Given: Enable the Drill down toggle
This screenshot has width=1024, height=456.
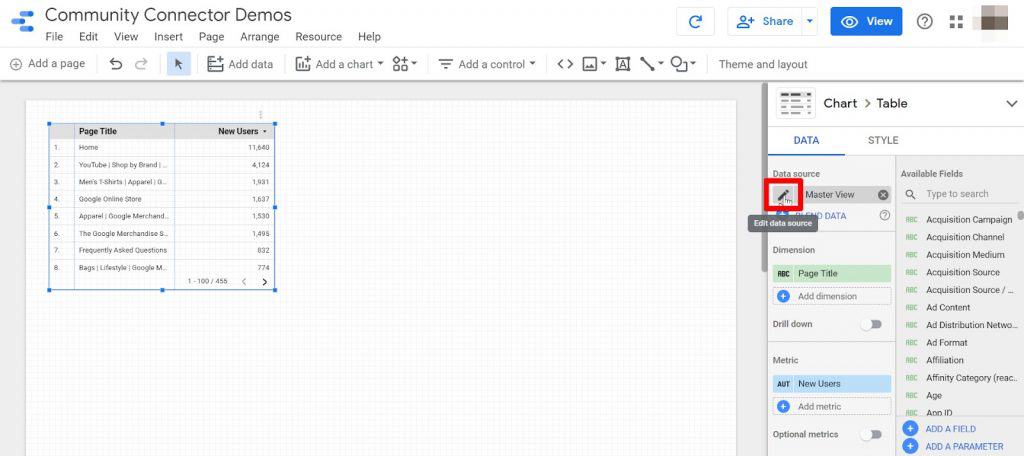Looking at the screenshot, I should coord(872,324).
